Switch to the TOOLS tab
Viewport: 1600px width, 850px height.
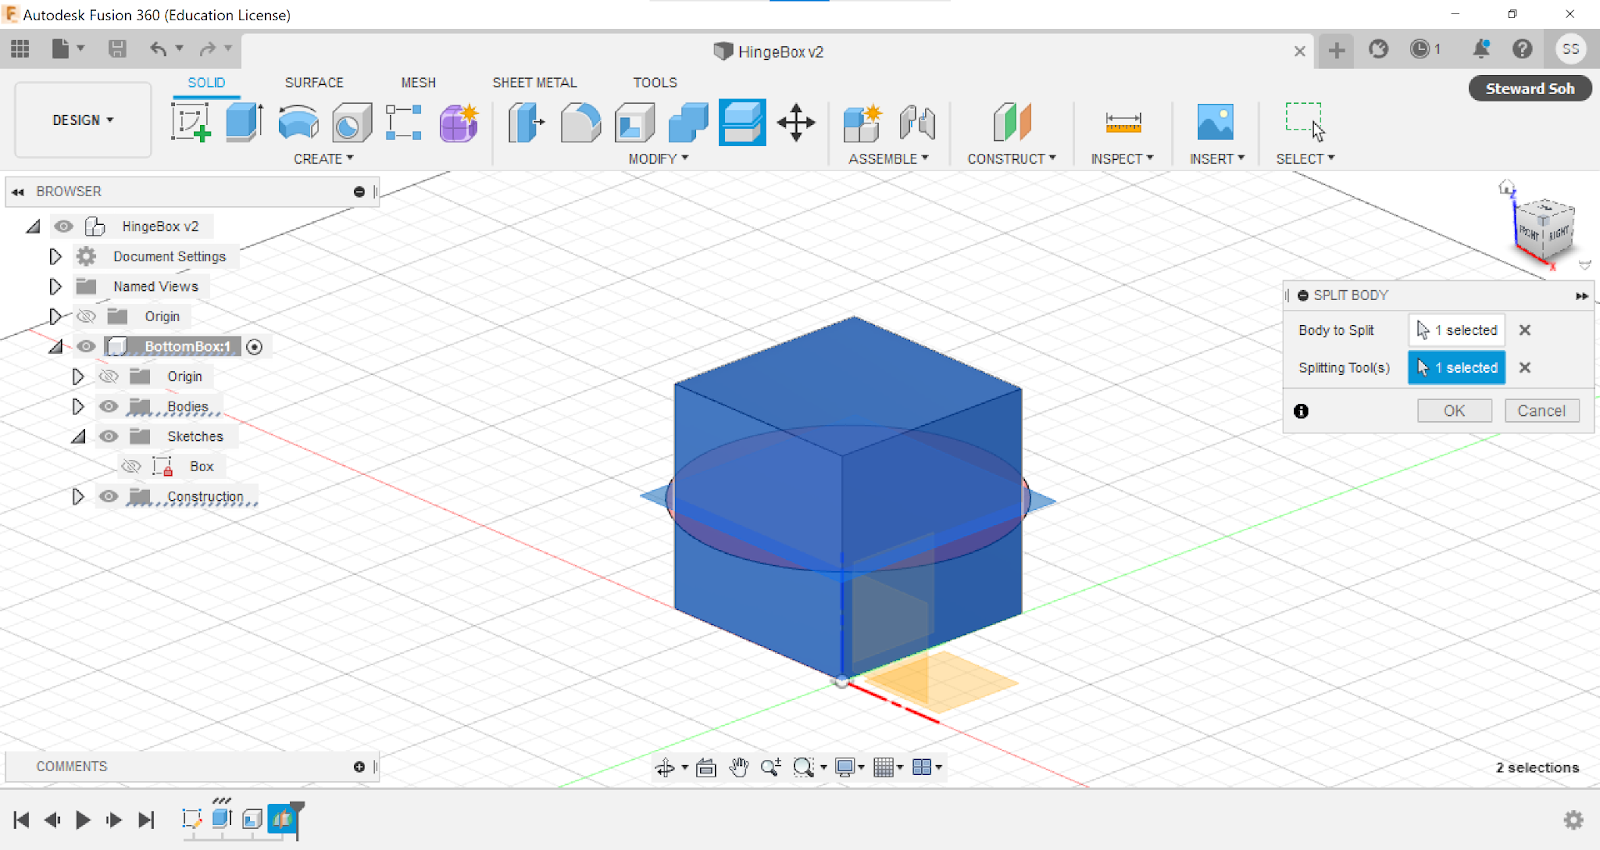[x=655, y=83]
